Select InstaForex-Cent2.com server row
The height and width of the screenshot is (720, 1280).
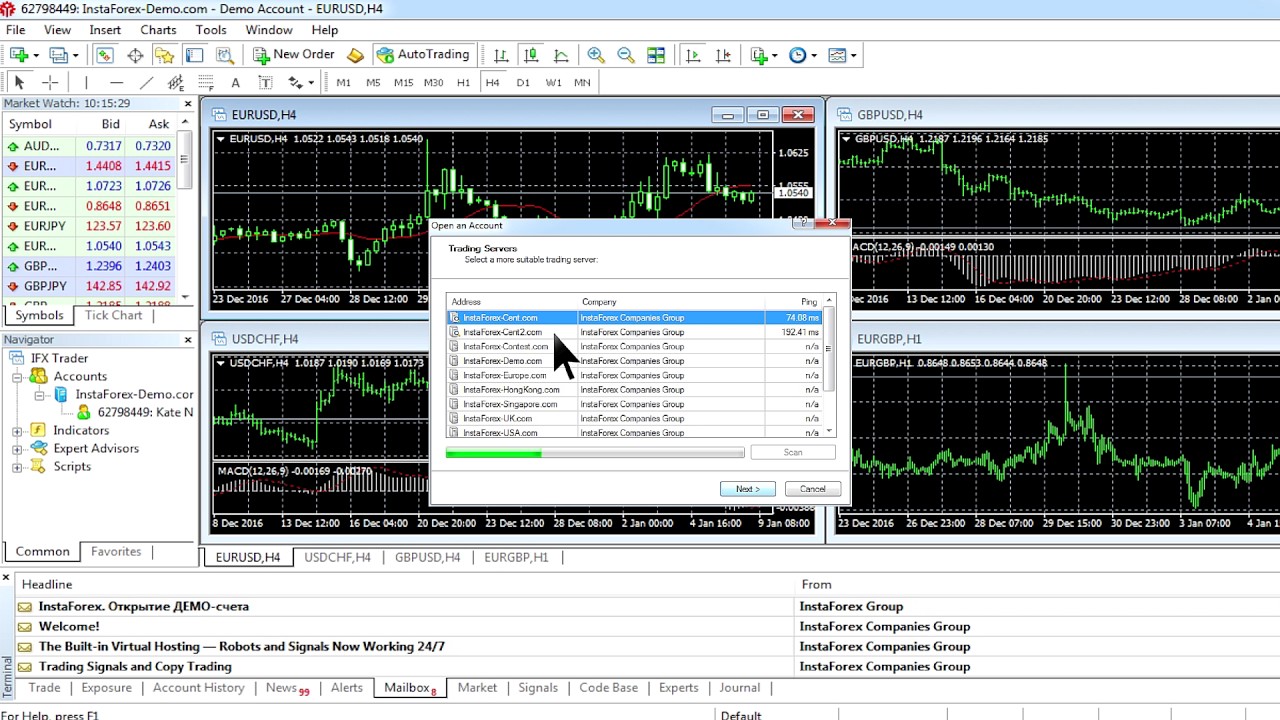(634, 332)
